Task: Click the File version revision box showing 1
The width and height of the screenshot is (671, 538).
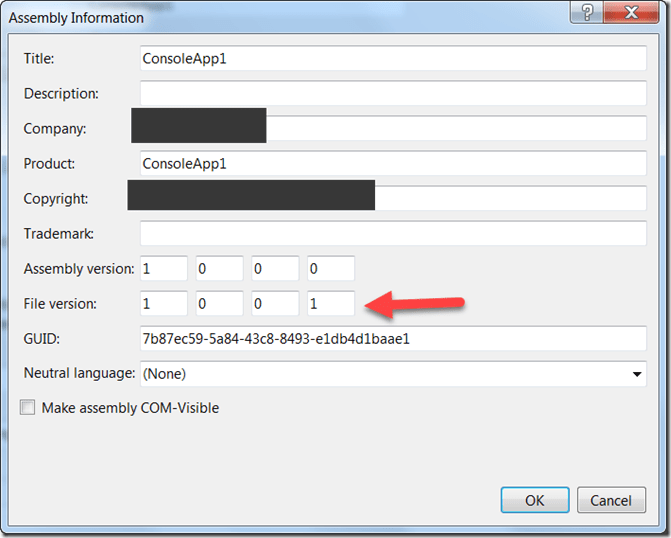Action: point(331,303)
